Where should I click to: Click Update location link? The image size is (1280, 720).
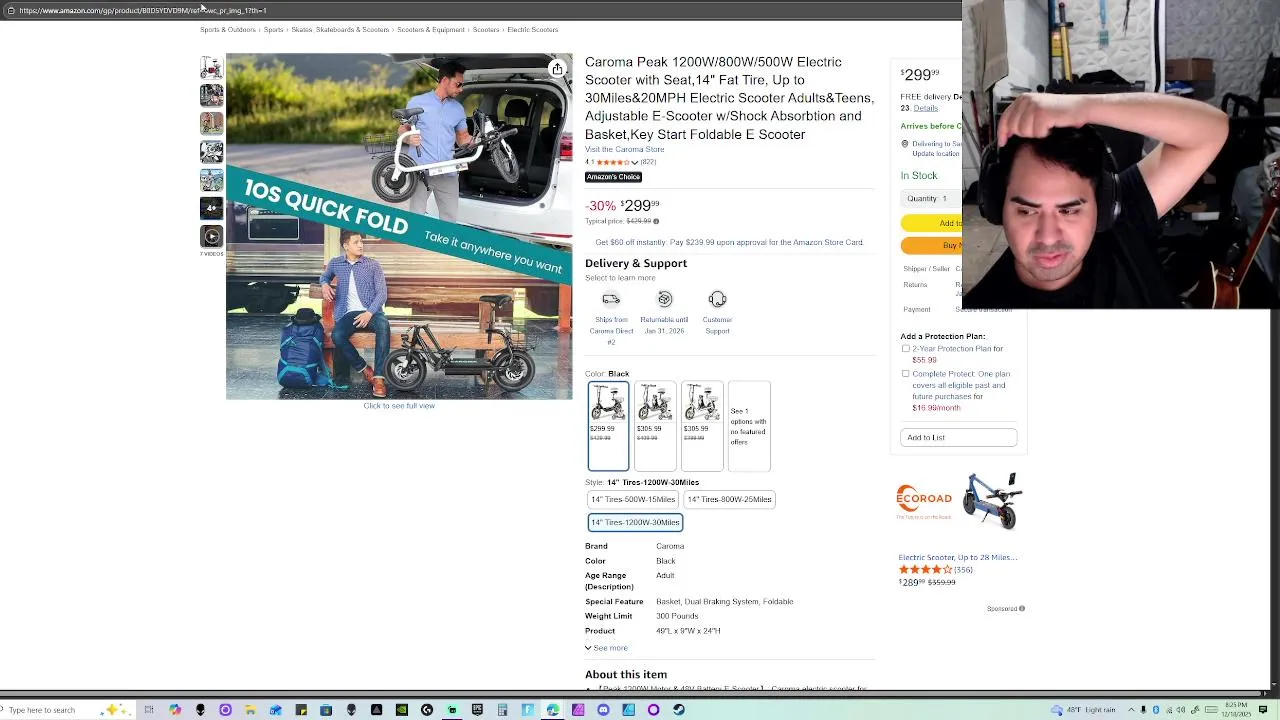(x=936, y=154)
